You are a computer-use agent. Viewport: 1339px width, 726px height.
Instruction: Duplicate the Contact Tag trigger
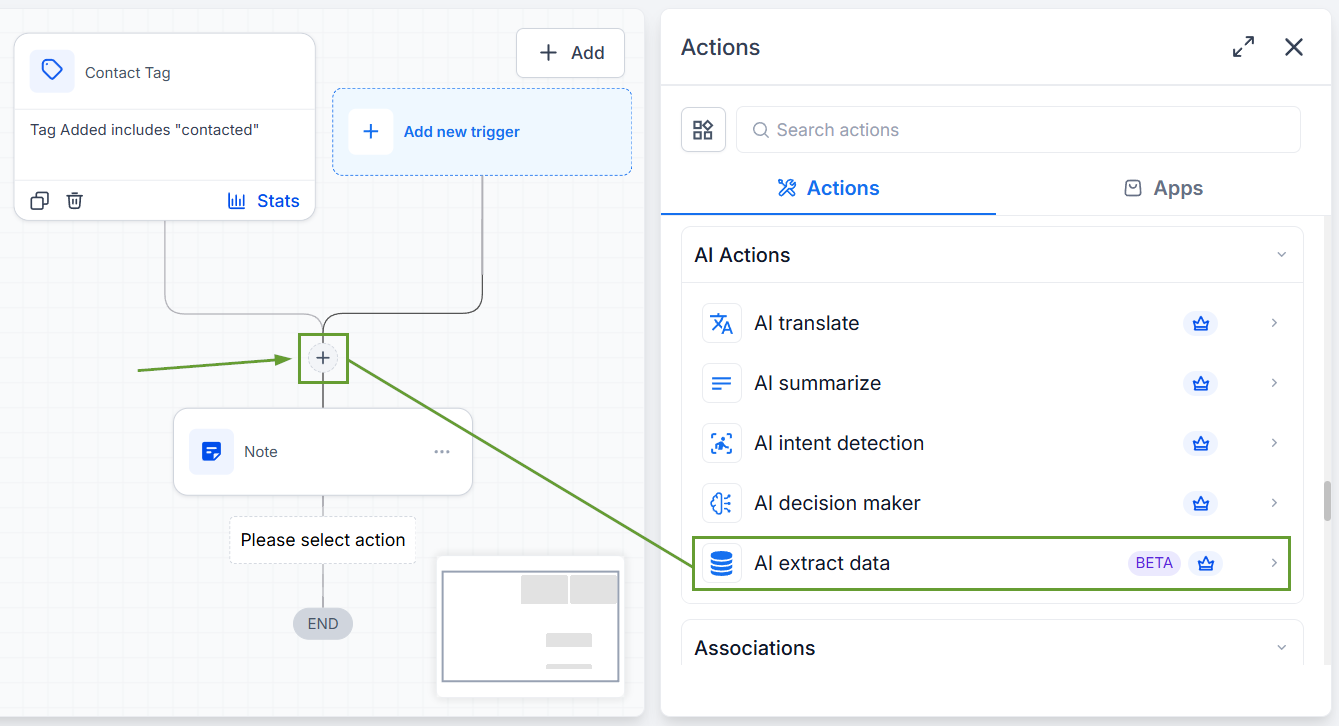39,201
